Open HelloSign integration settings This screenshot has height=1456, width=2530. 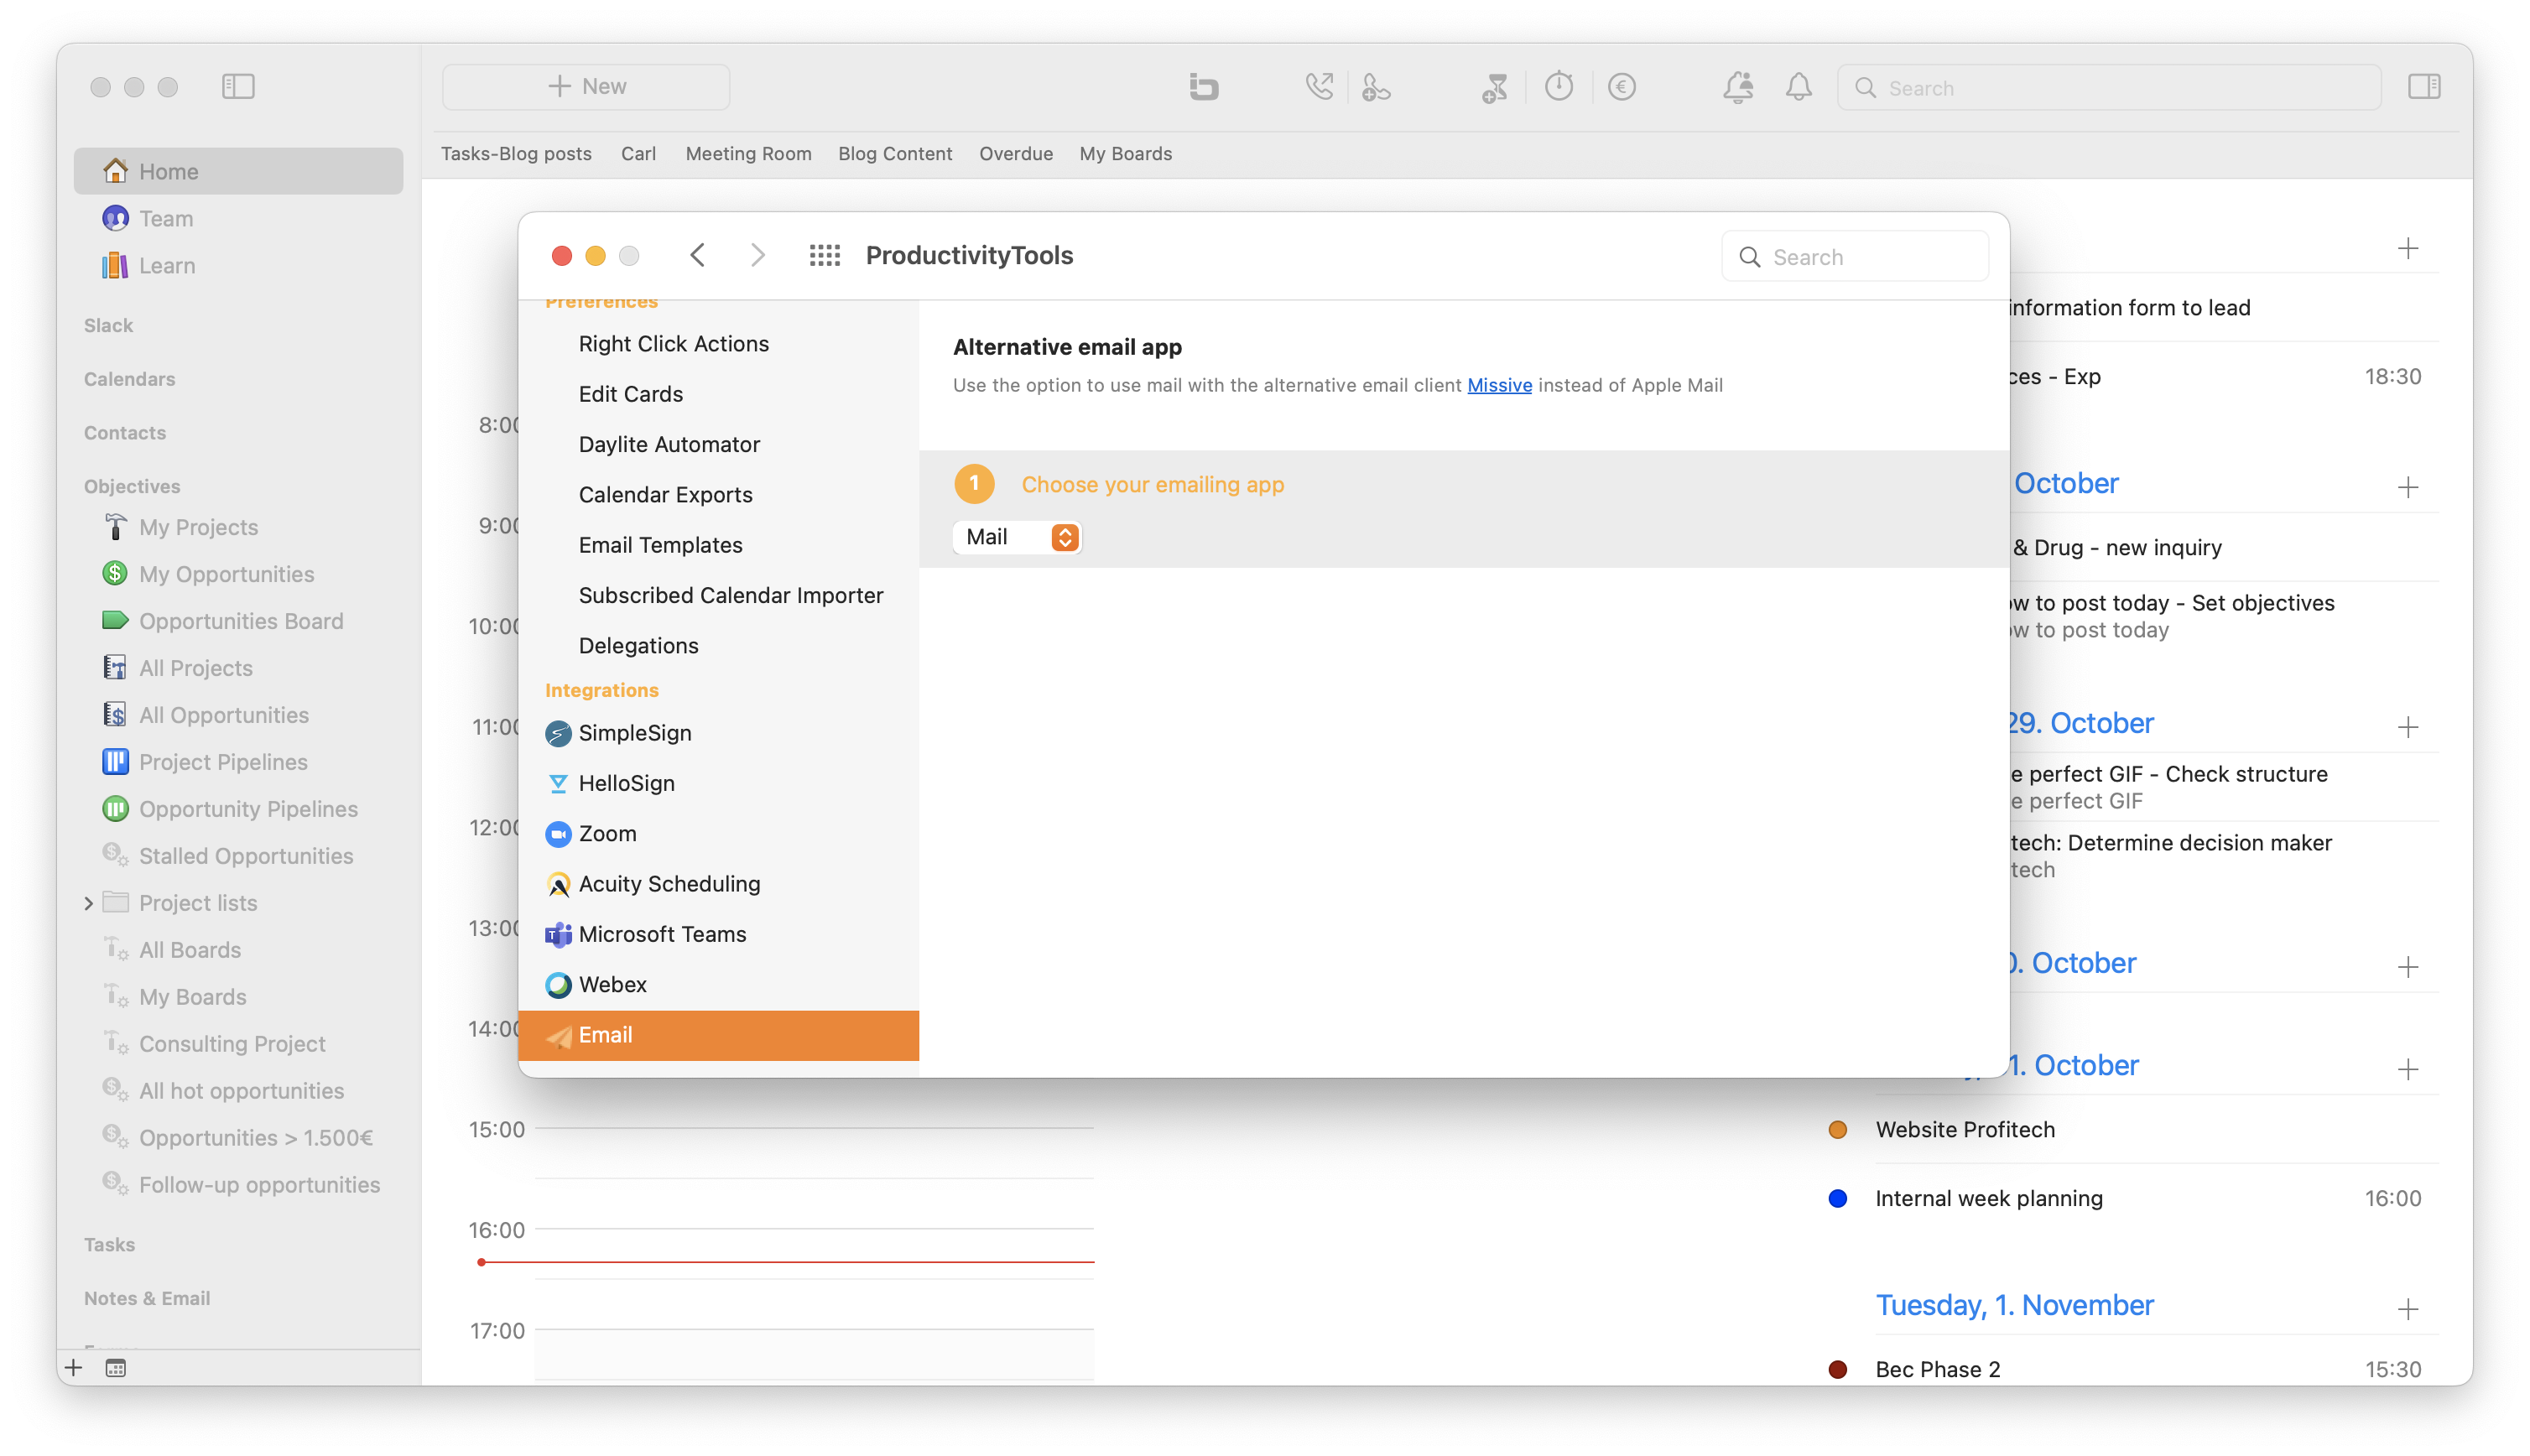click(718, 783)
